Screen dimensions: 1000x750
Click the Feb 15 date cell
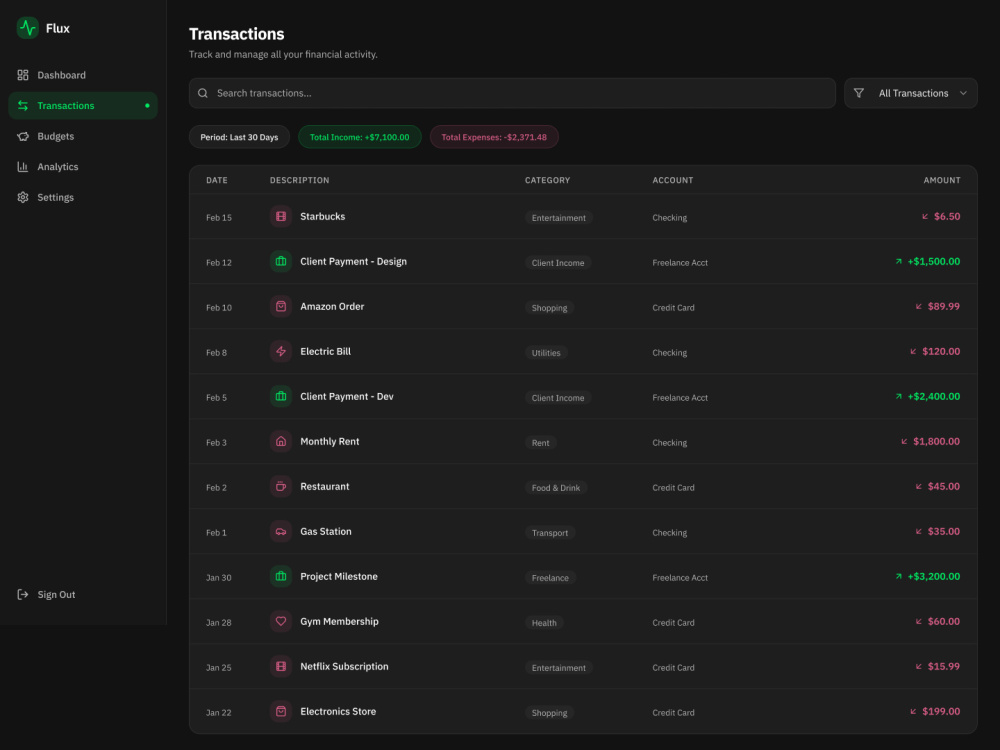[x=219, y=218]
